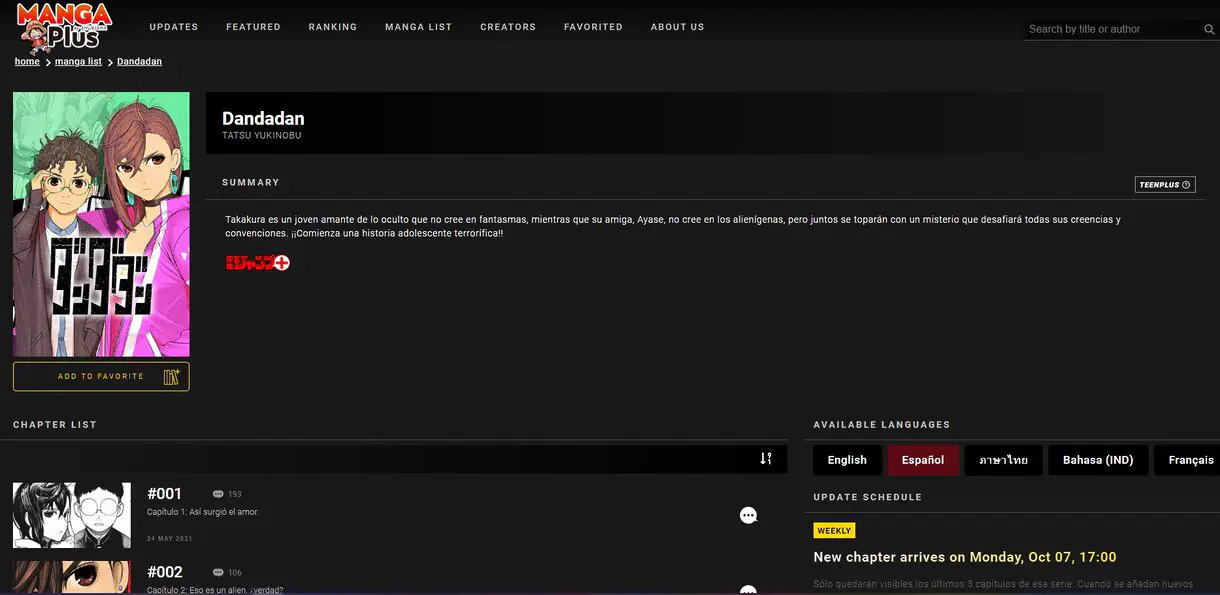Screen dimensions: 1220x595
Task: Click comment count icon showing 193
Action: tap(218, 494)
